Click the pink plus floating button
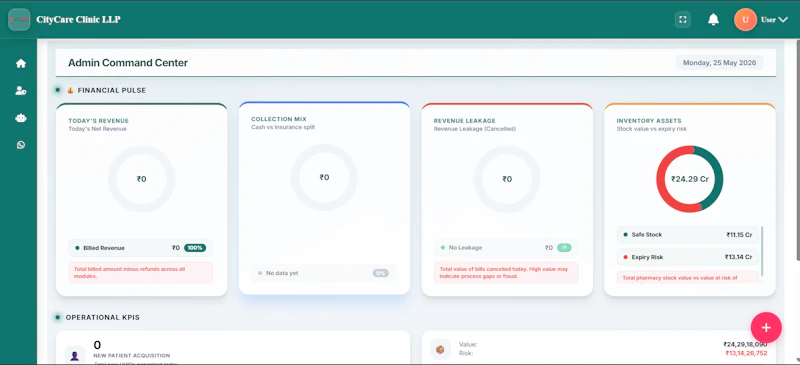The image size is (800, 365). [x=766, y=327]
